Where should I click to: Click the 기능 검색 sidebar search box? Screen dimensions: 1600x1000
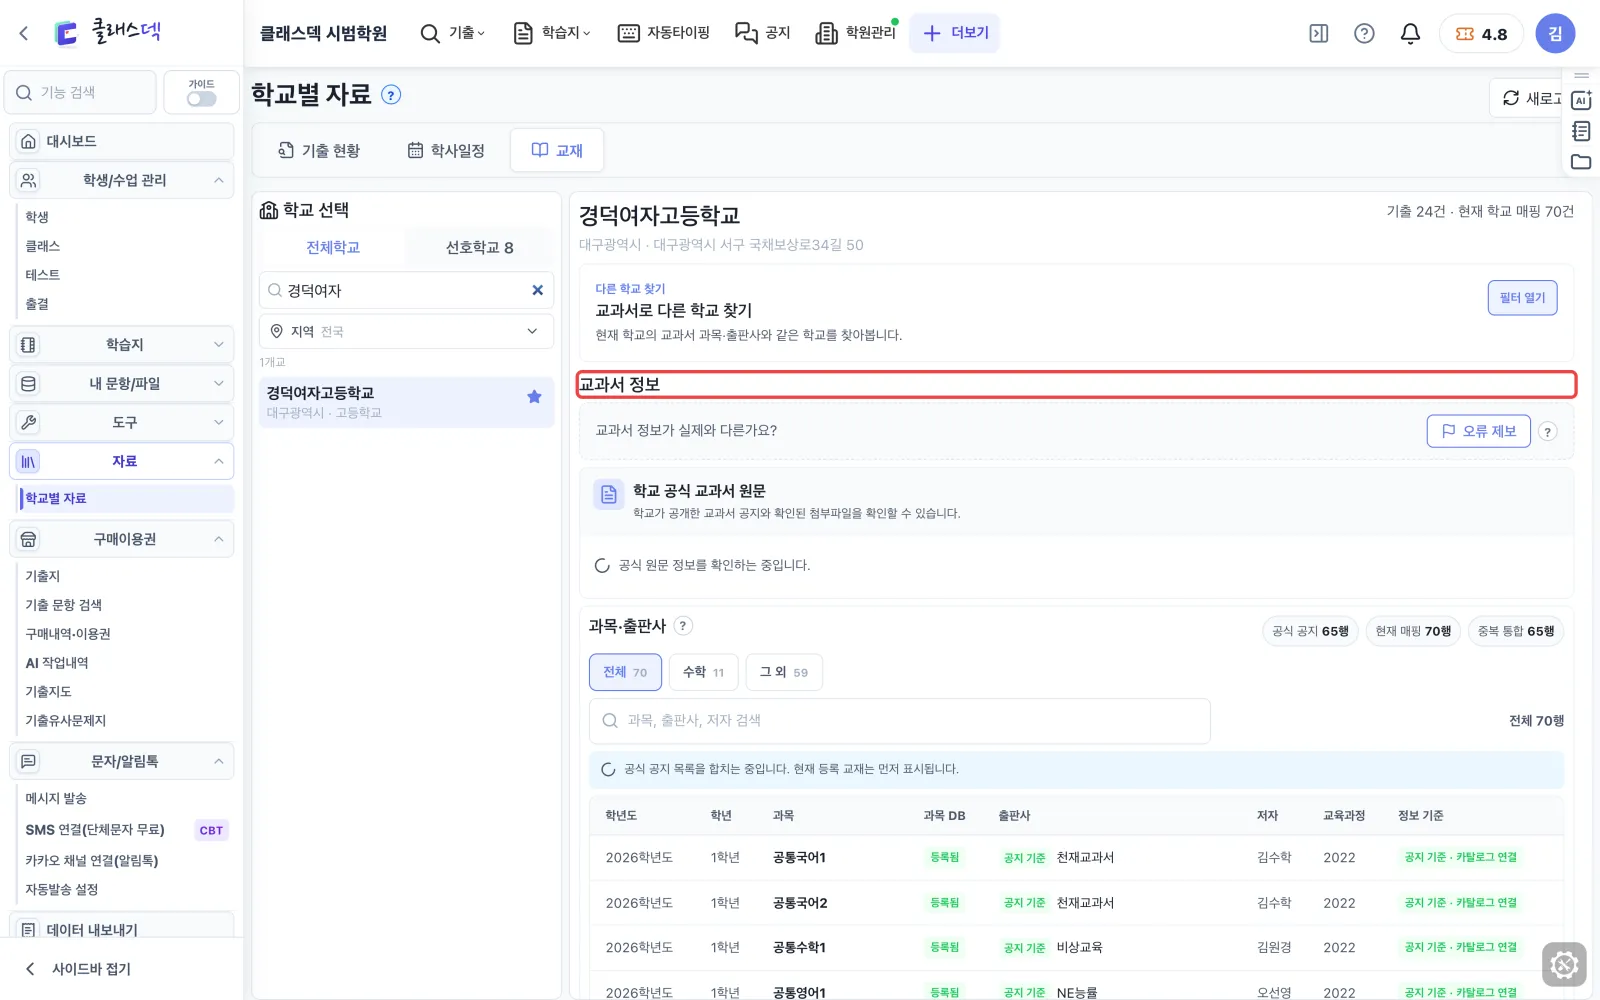click(x=80, y=92)
